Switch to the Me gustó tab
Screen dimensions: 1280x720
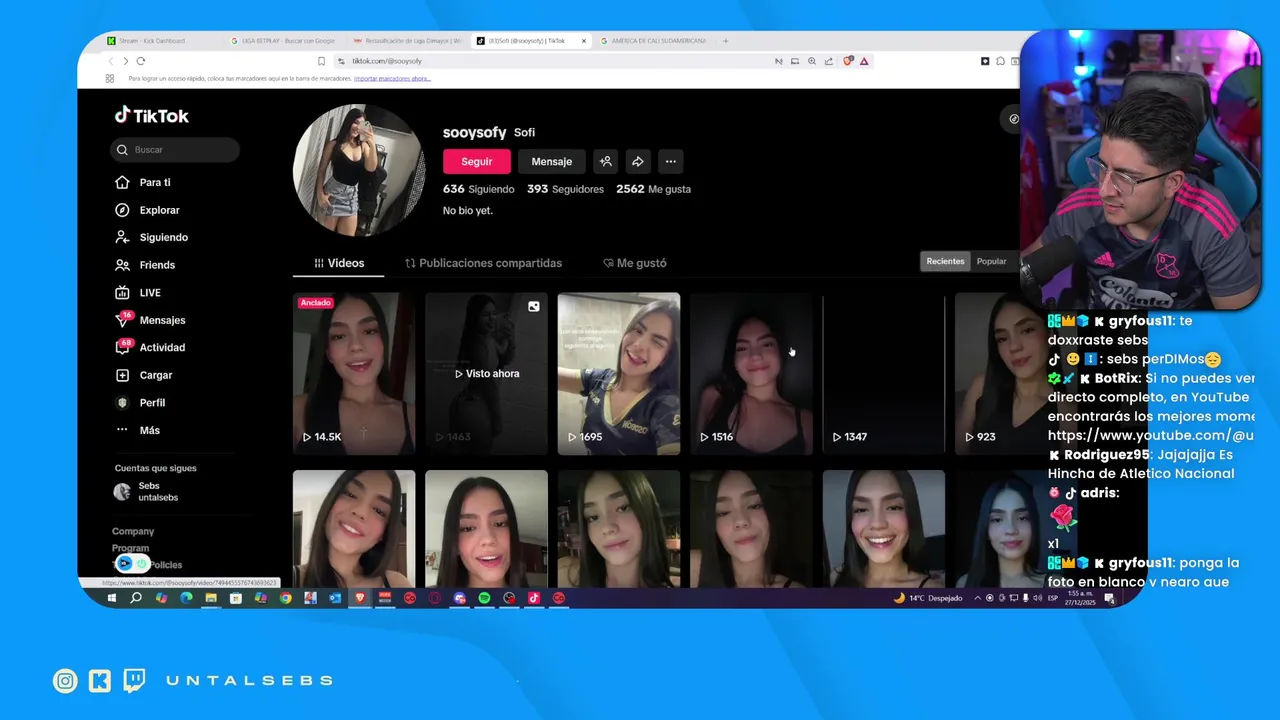point(634,263)
